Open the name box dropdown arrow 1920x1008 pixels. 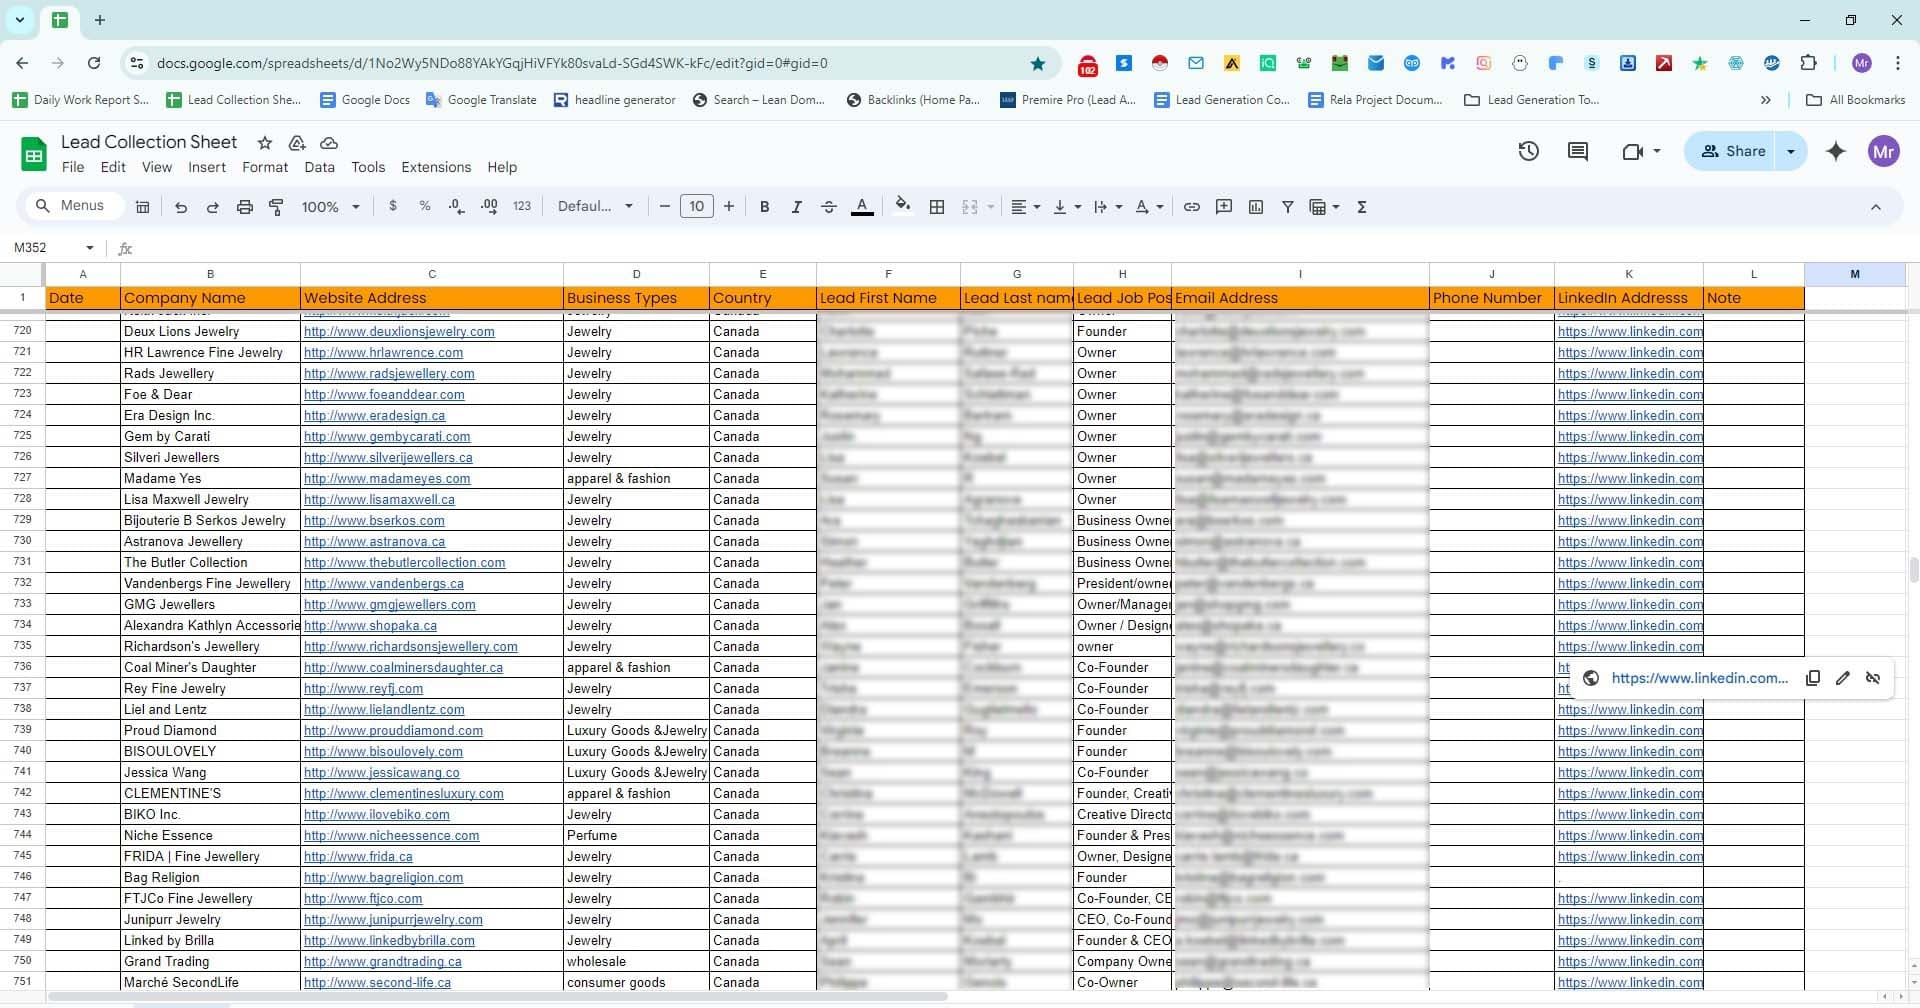[90, 248]
